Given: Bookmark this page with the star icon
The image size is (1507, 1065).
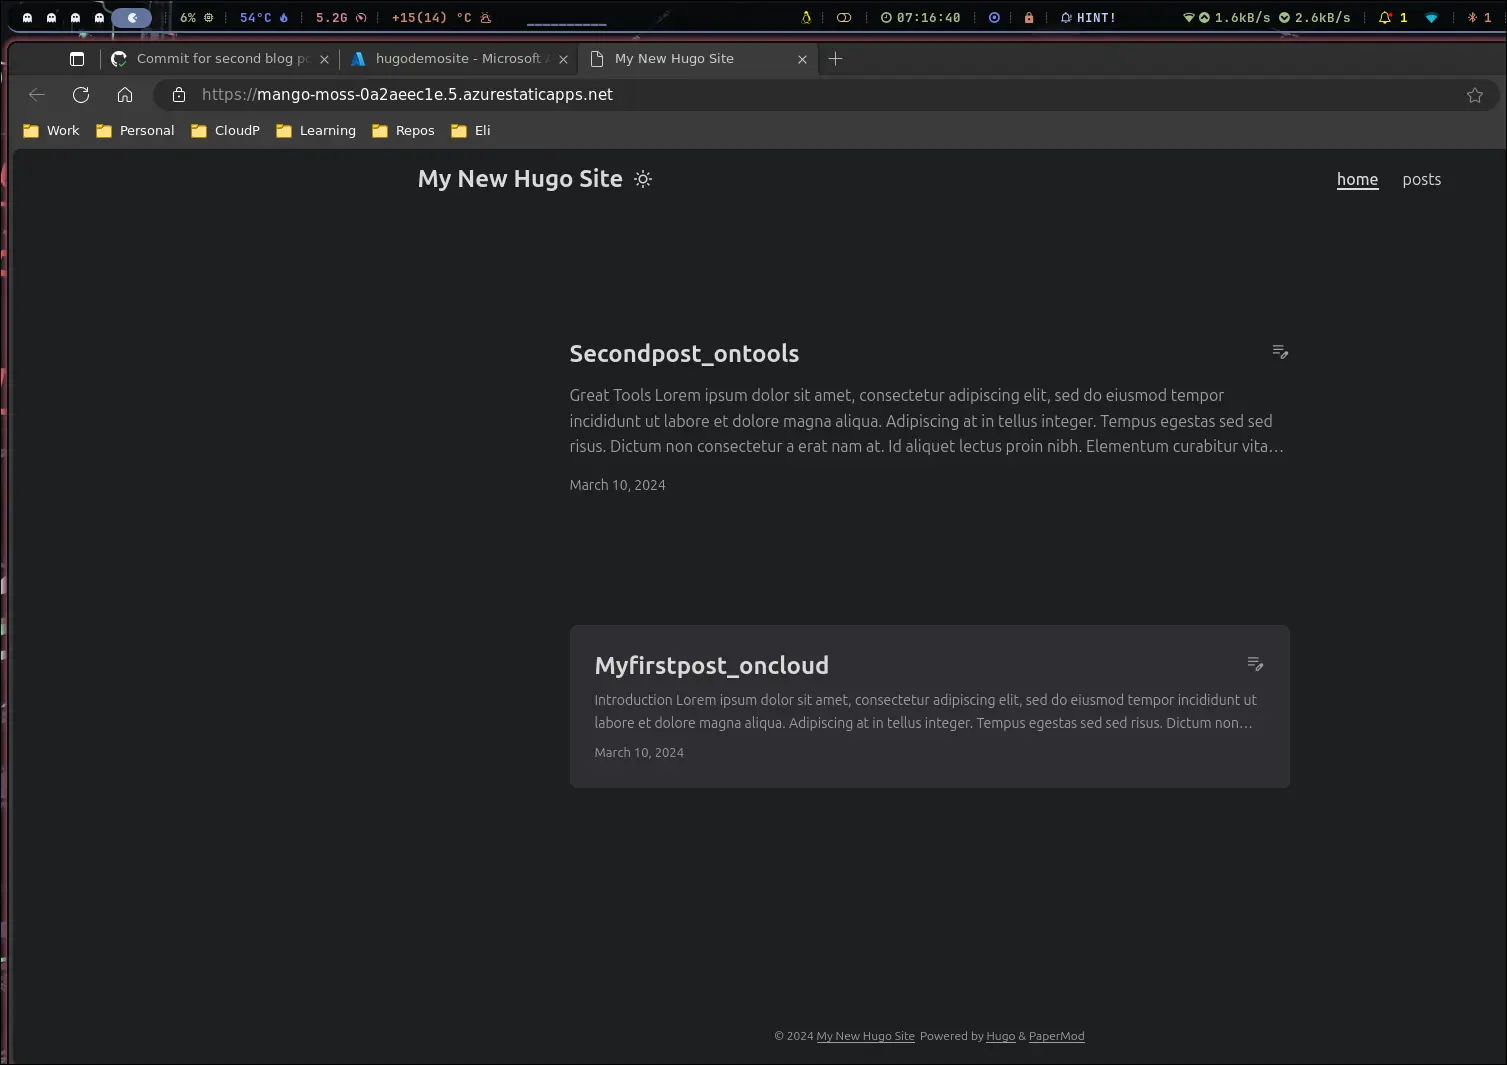Looking at the screenshot, I should tap(1474, 95).
